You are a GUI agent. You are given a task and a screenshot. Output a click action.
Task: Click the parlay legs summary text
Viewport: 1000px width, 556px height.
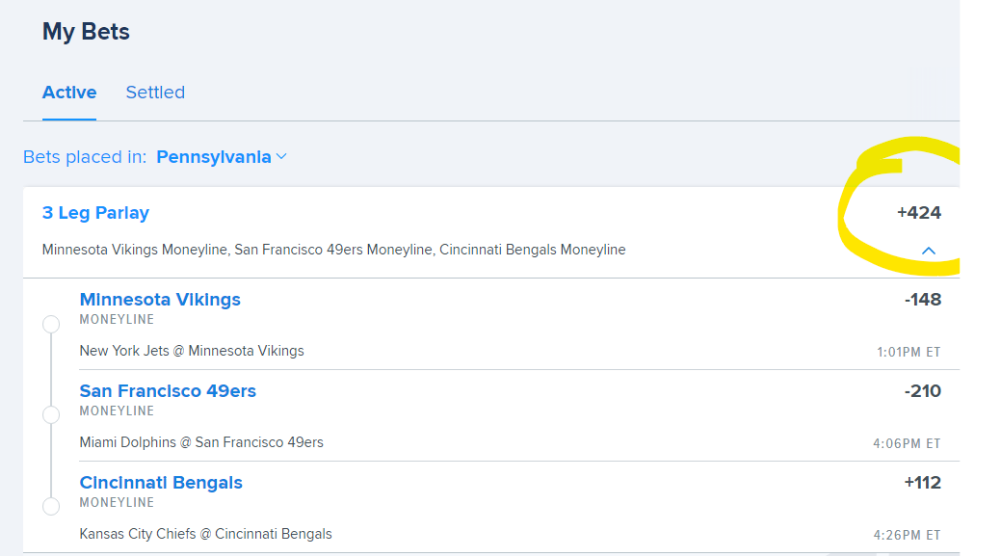coord(334,250)
